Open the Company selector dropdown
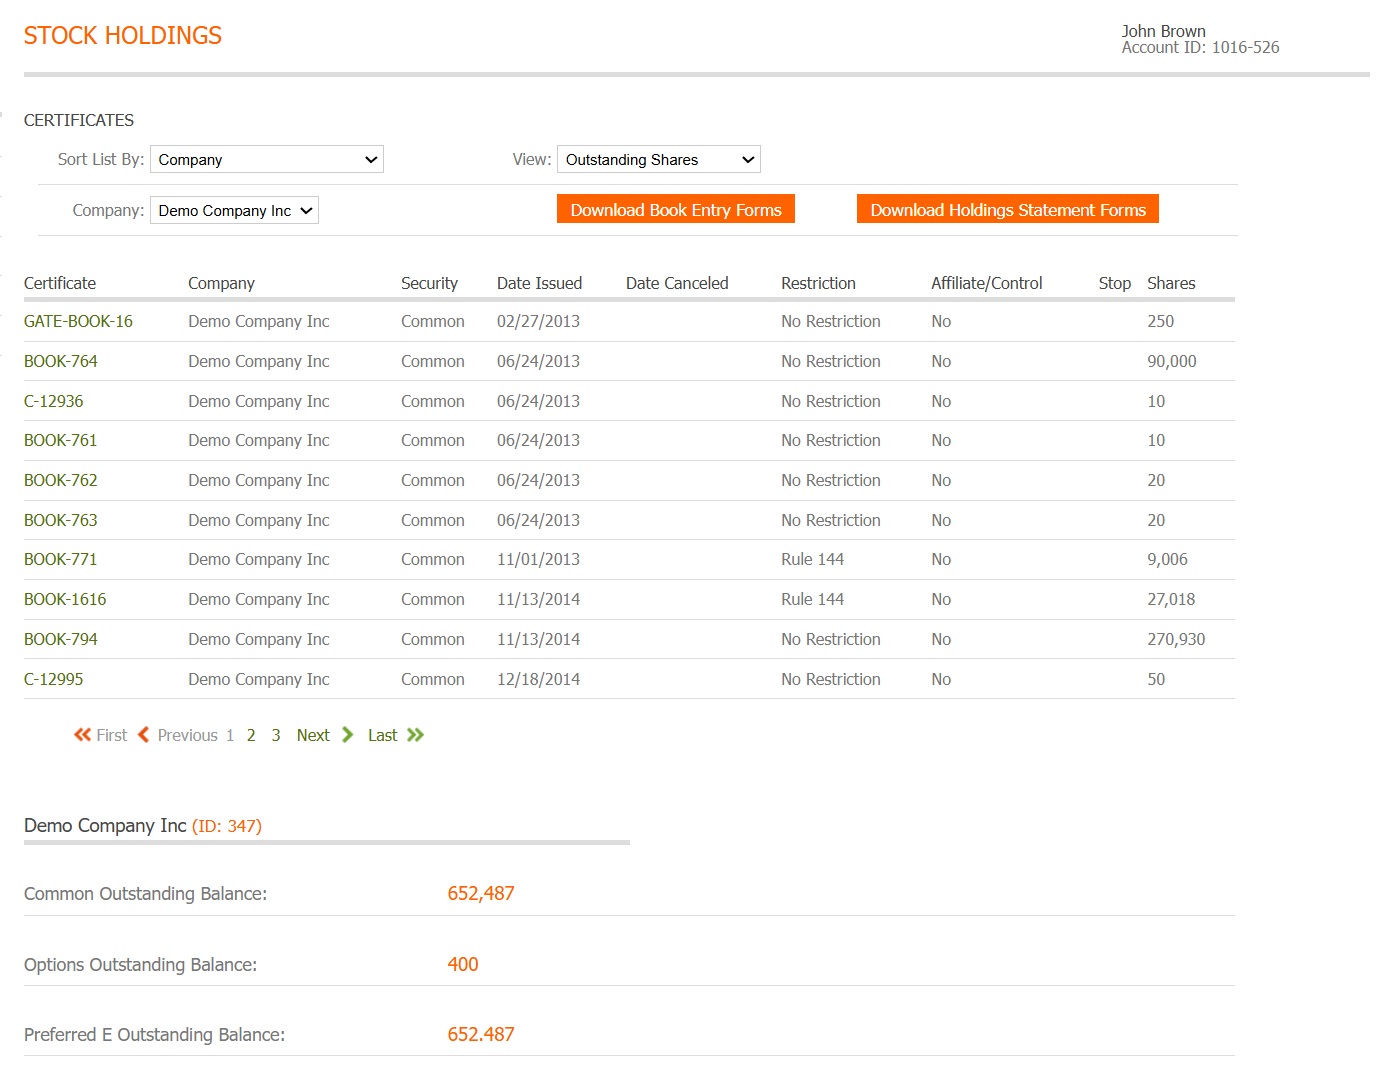This screenshot has width=1400, height=1083. [x=234, y=211]
